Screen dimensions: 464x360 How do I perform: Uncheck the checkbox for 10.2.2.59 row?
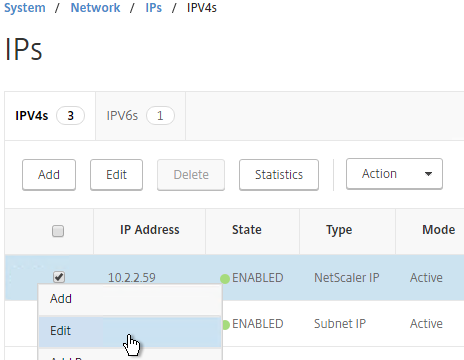[x=59, y=277]
